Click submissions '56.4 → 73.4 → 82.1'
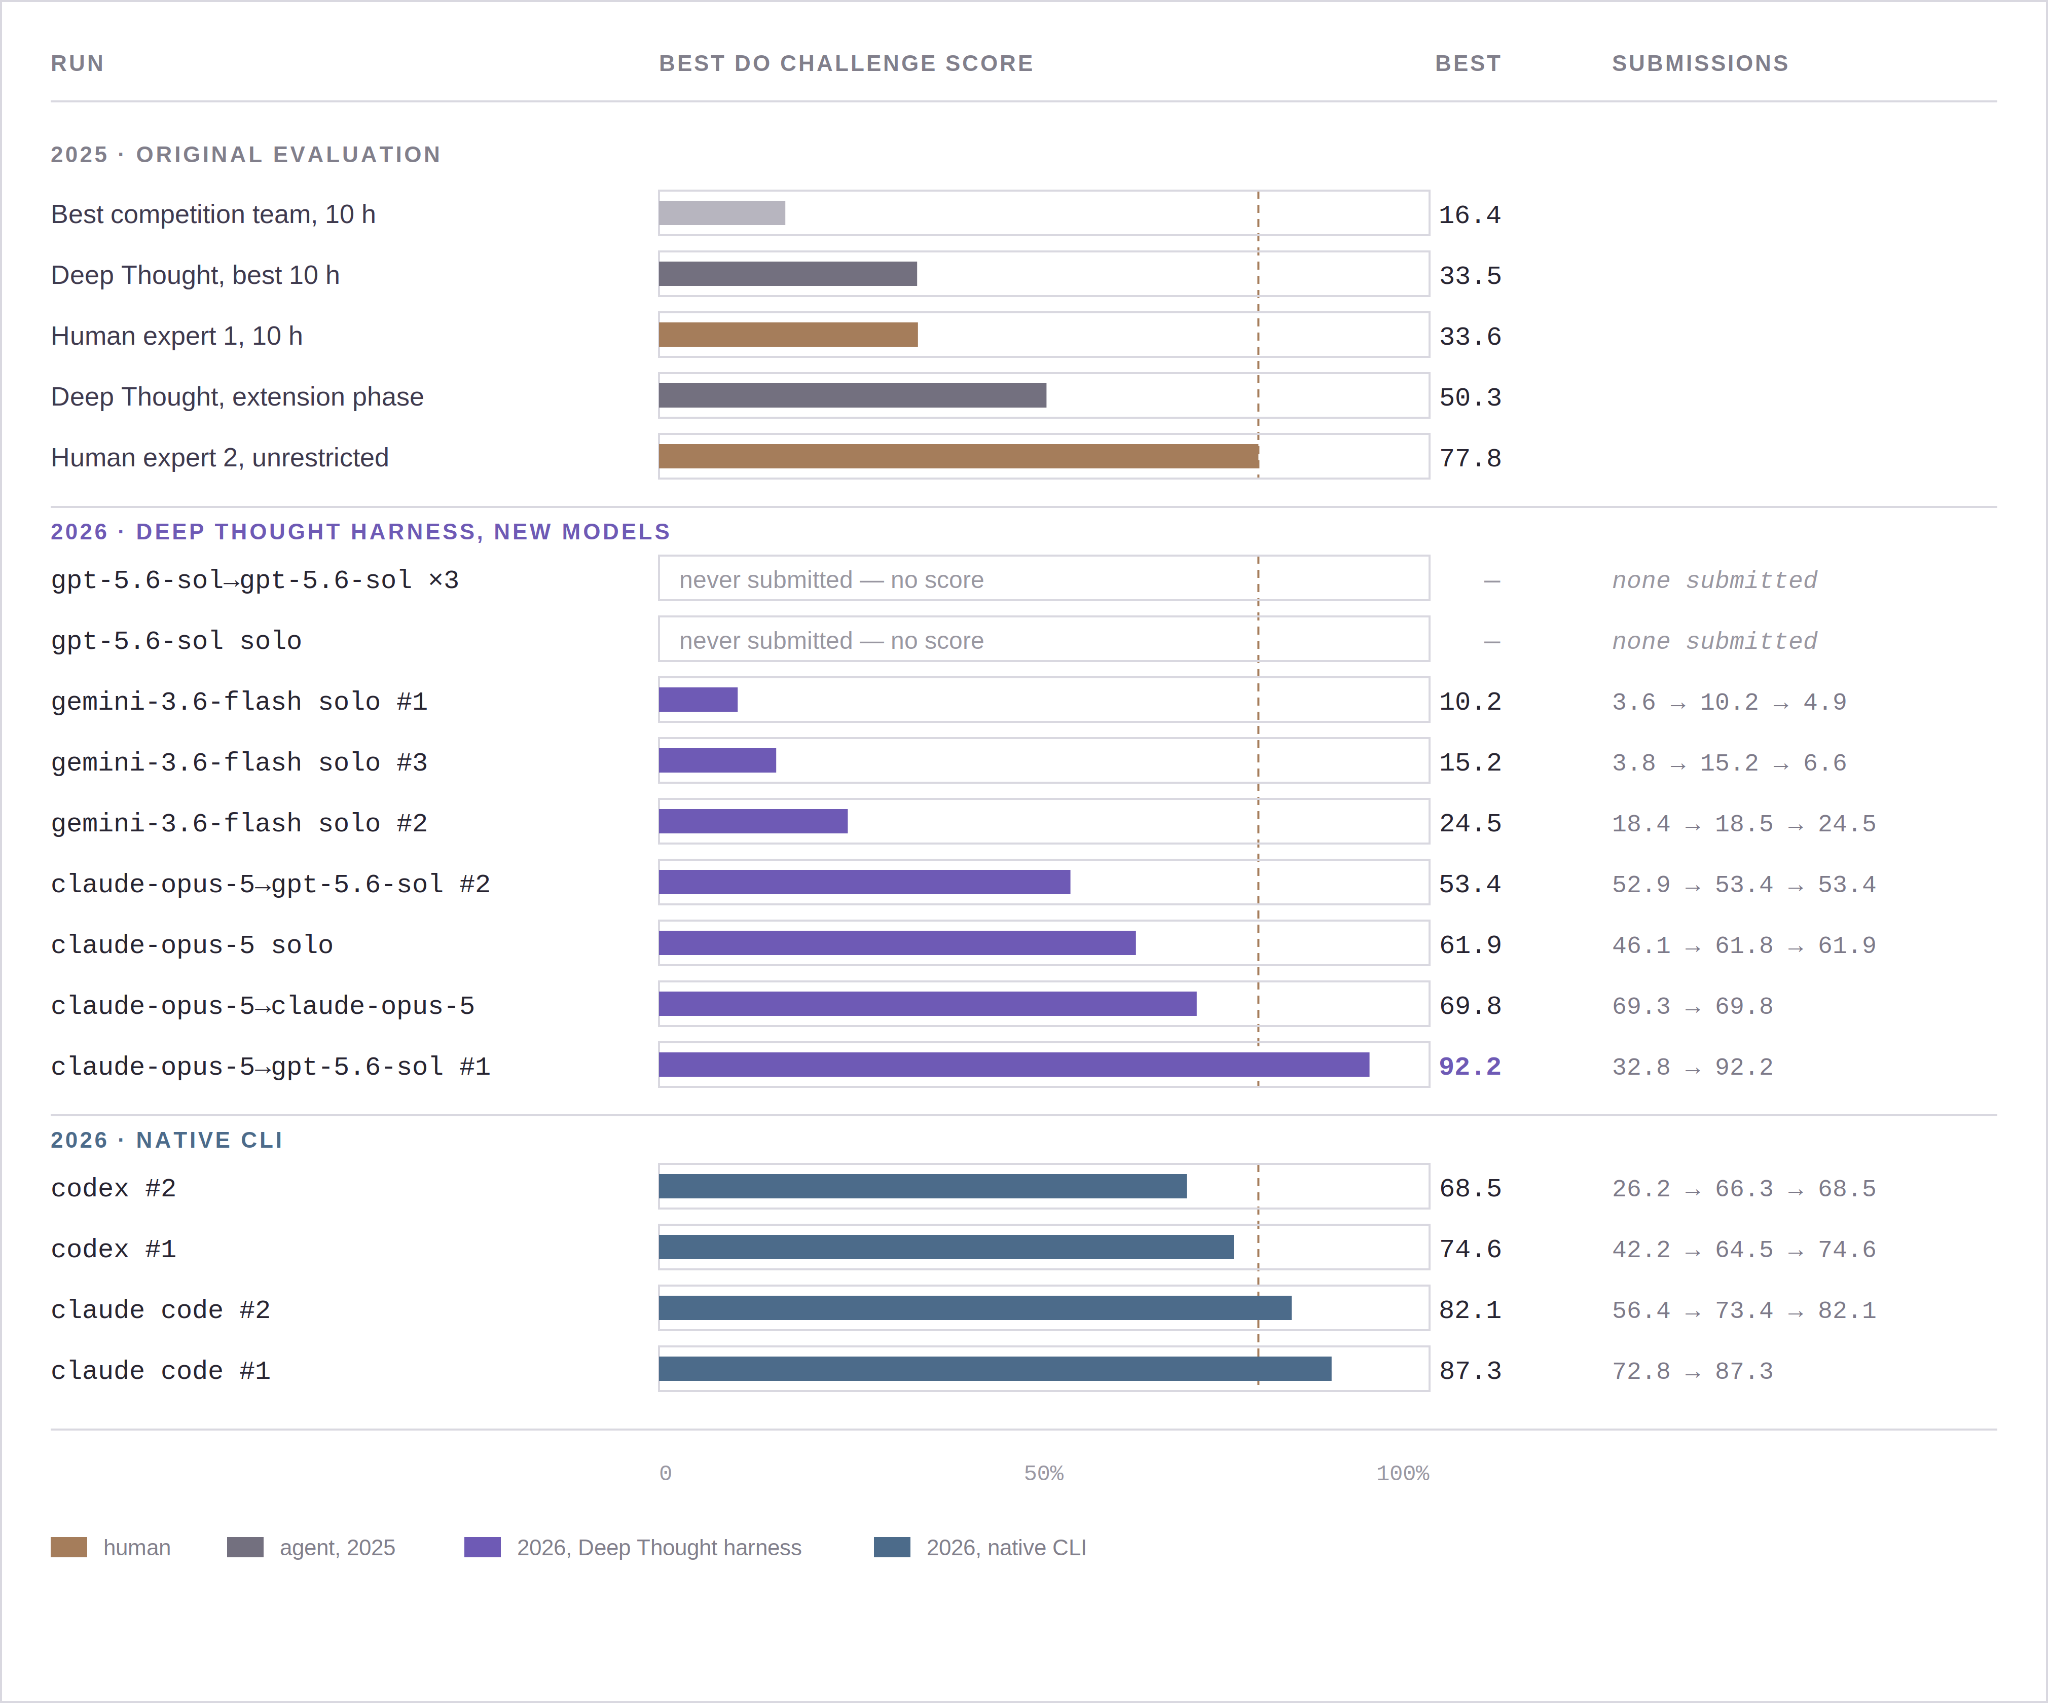Screen dimensions: 2048x1703 (x=1744, y=1311)
